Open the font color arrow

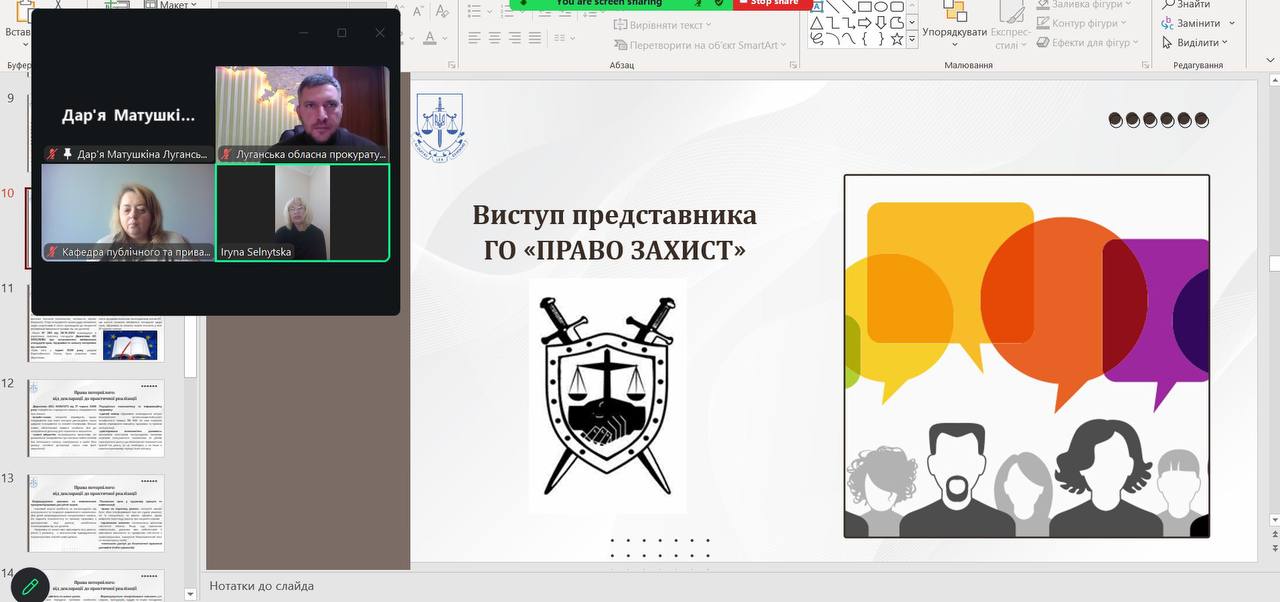tap(445, 39)
